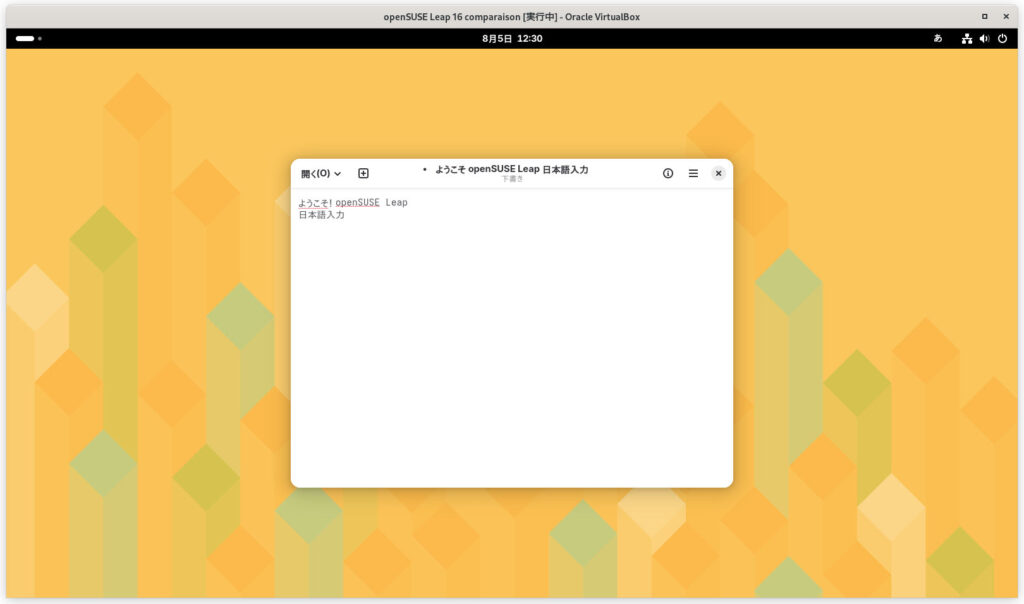Click the volume speaker icon
The height and width of the screenshot is (604, 1024).
(x=984, y=39)
